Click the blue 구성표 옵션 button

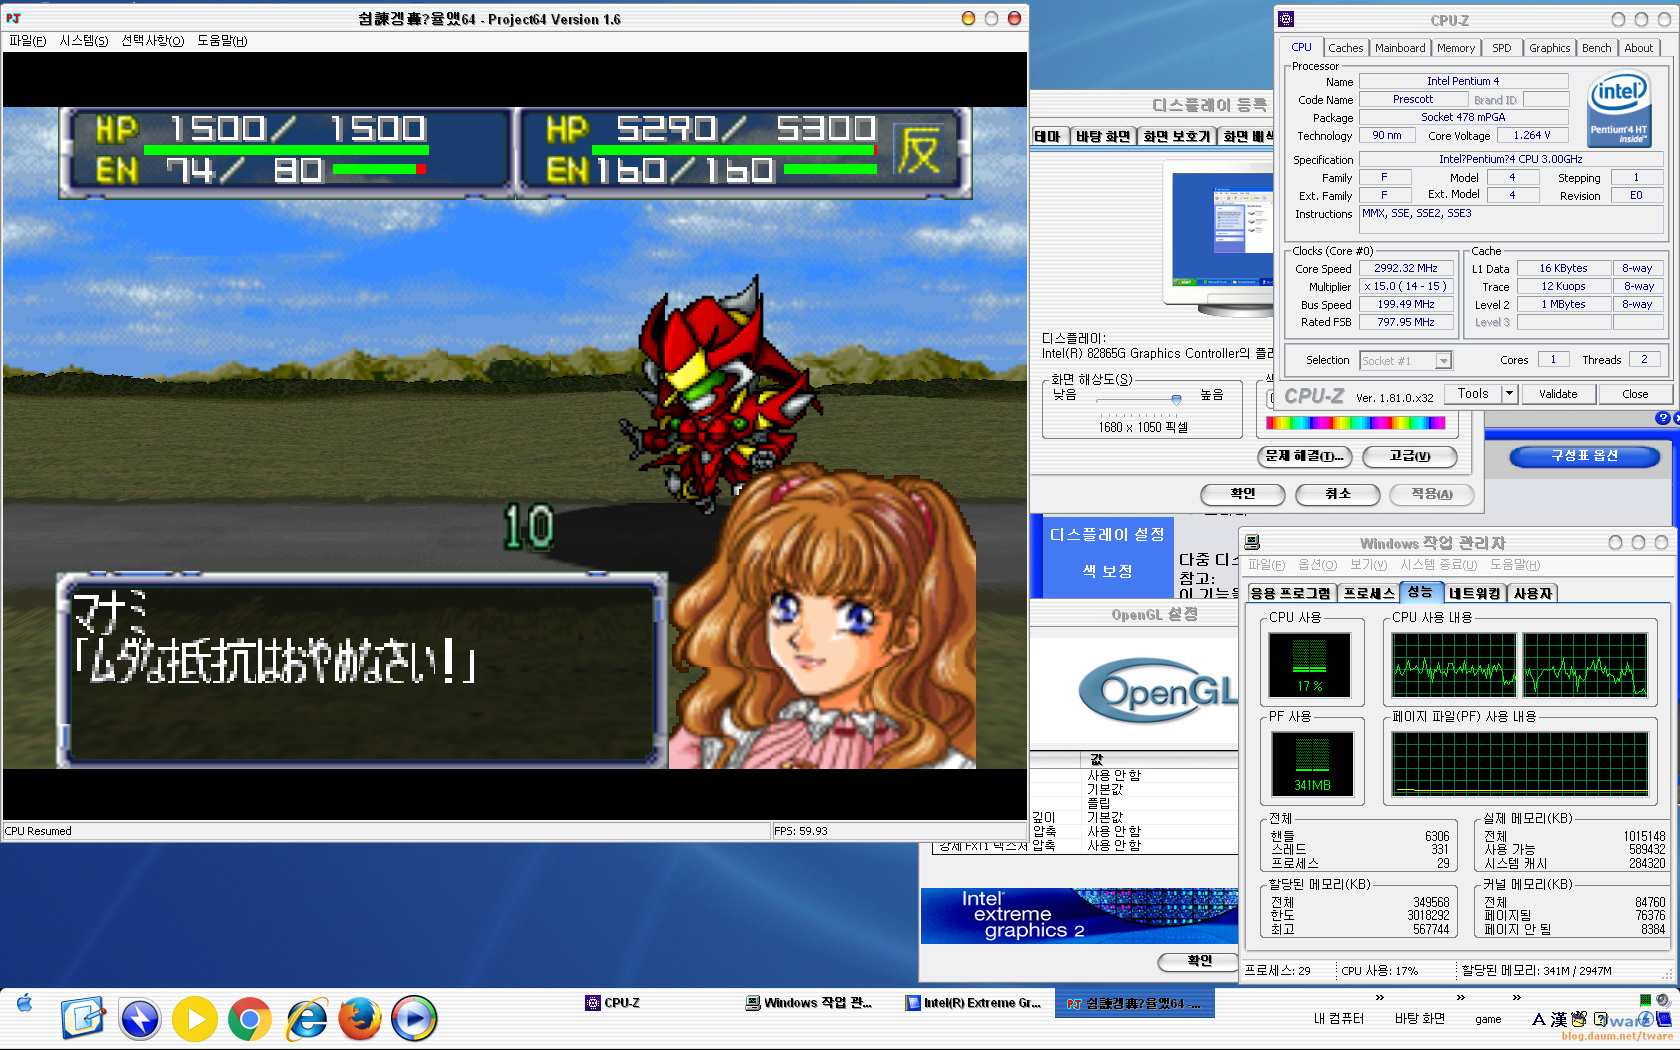coord(1585,456)
